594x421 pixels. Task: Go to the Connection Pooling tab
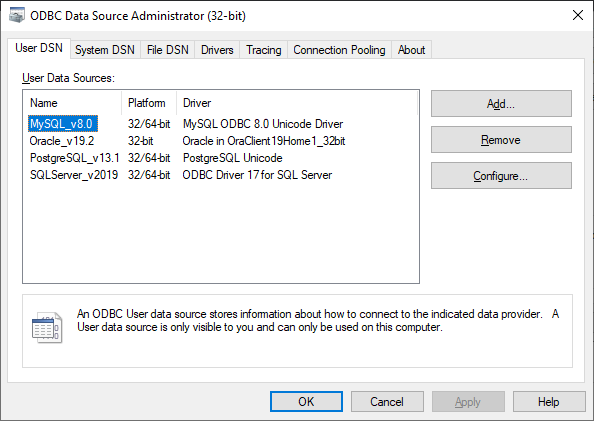point(339,50)
